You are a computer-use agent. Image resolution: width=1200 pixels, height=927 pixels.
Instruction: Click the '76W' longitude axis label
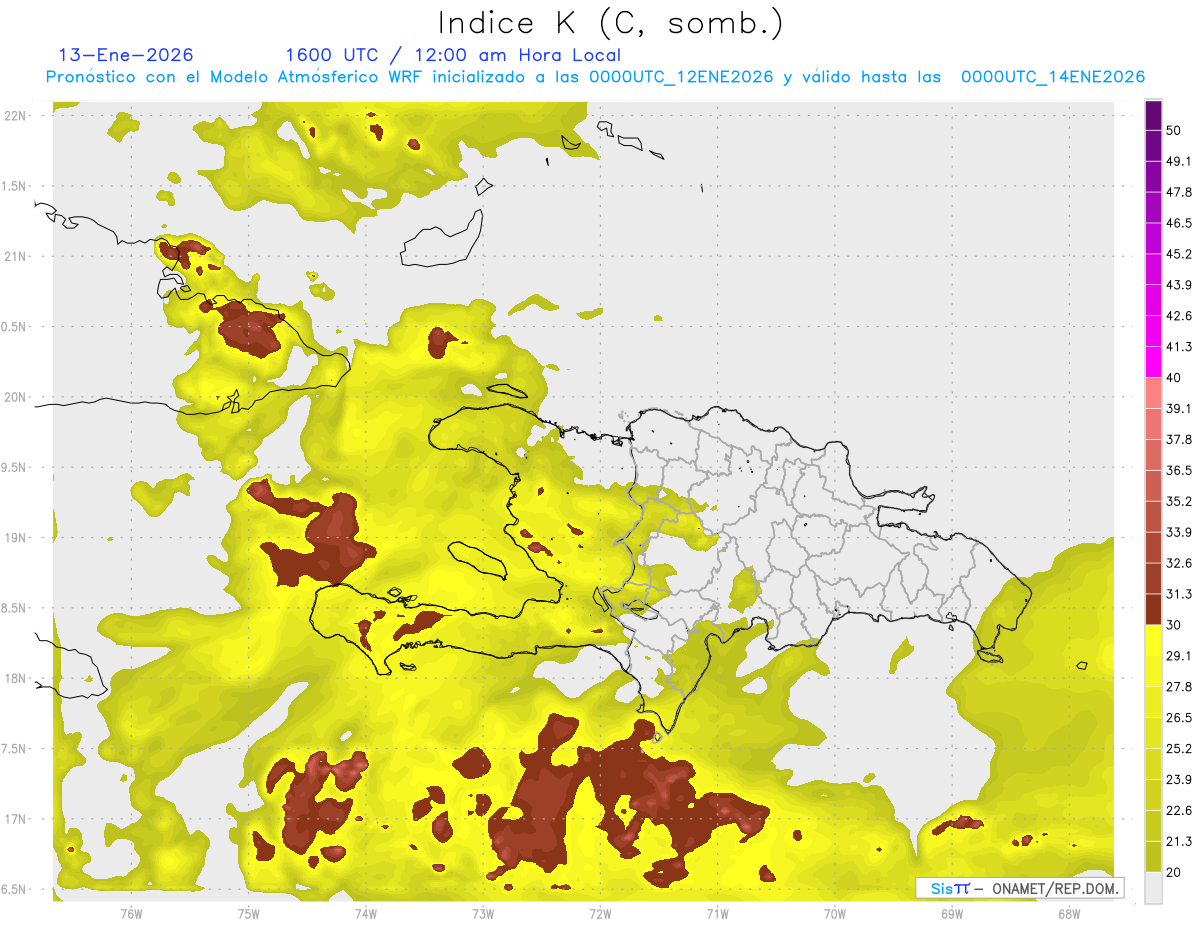click(131, 913)
